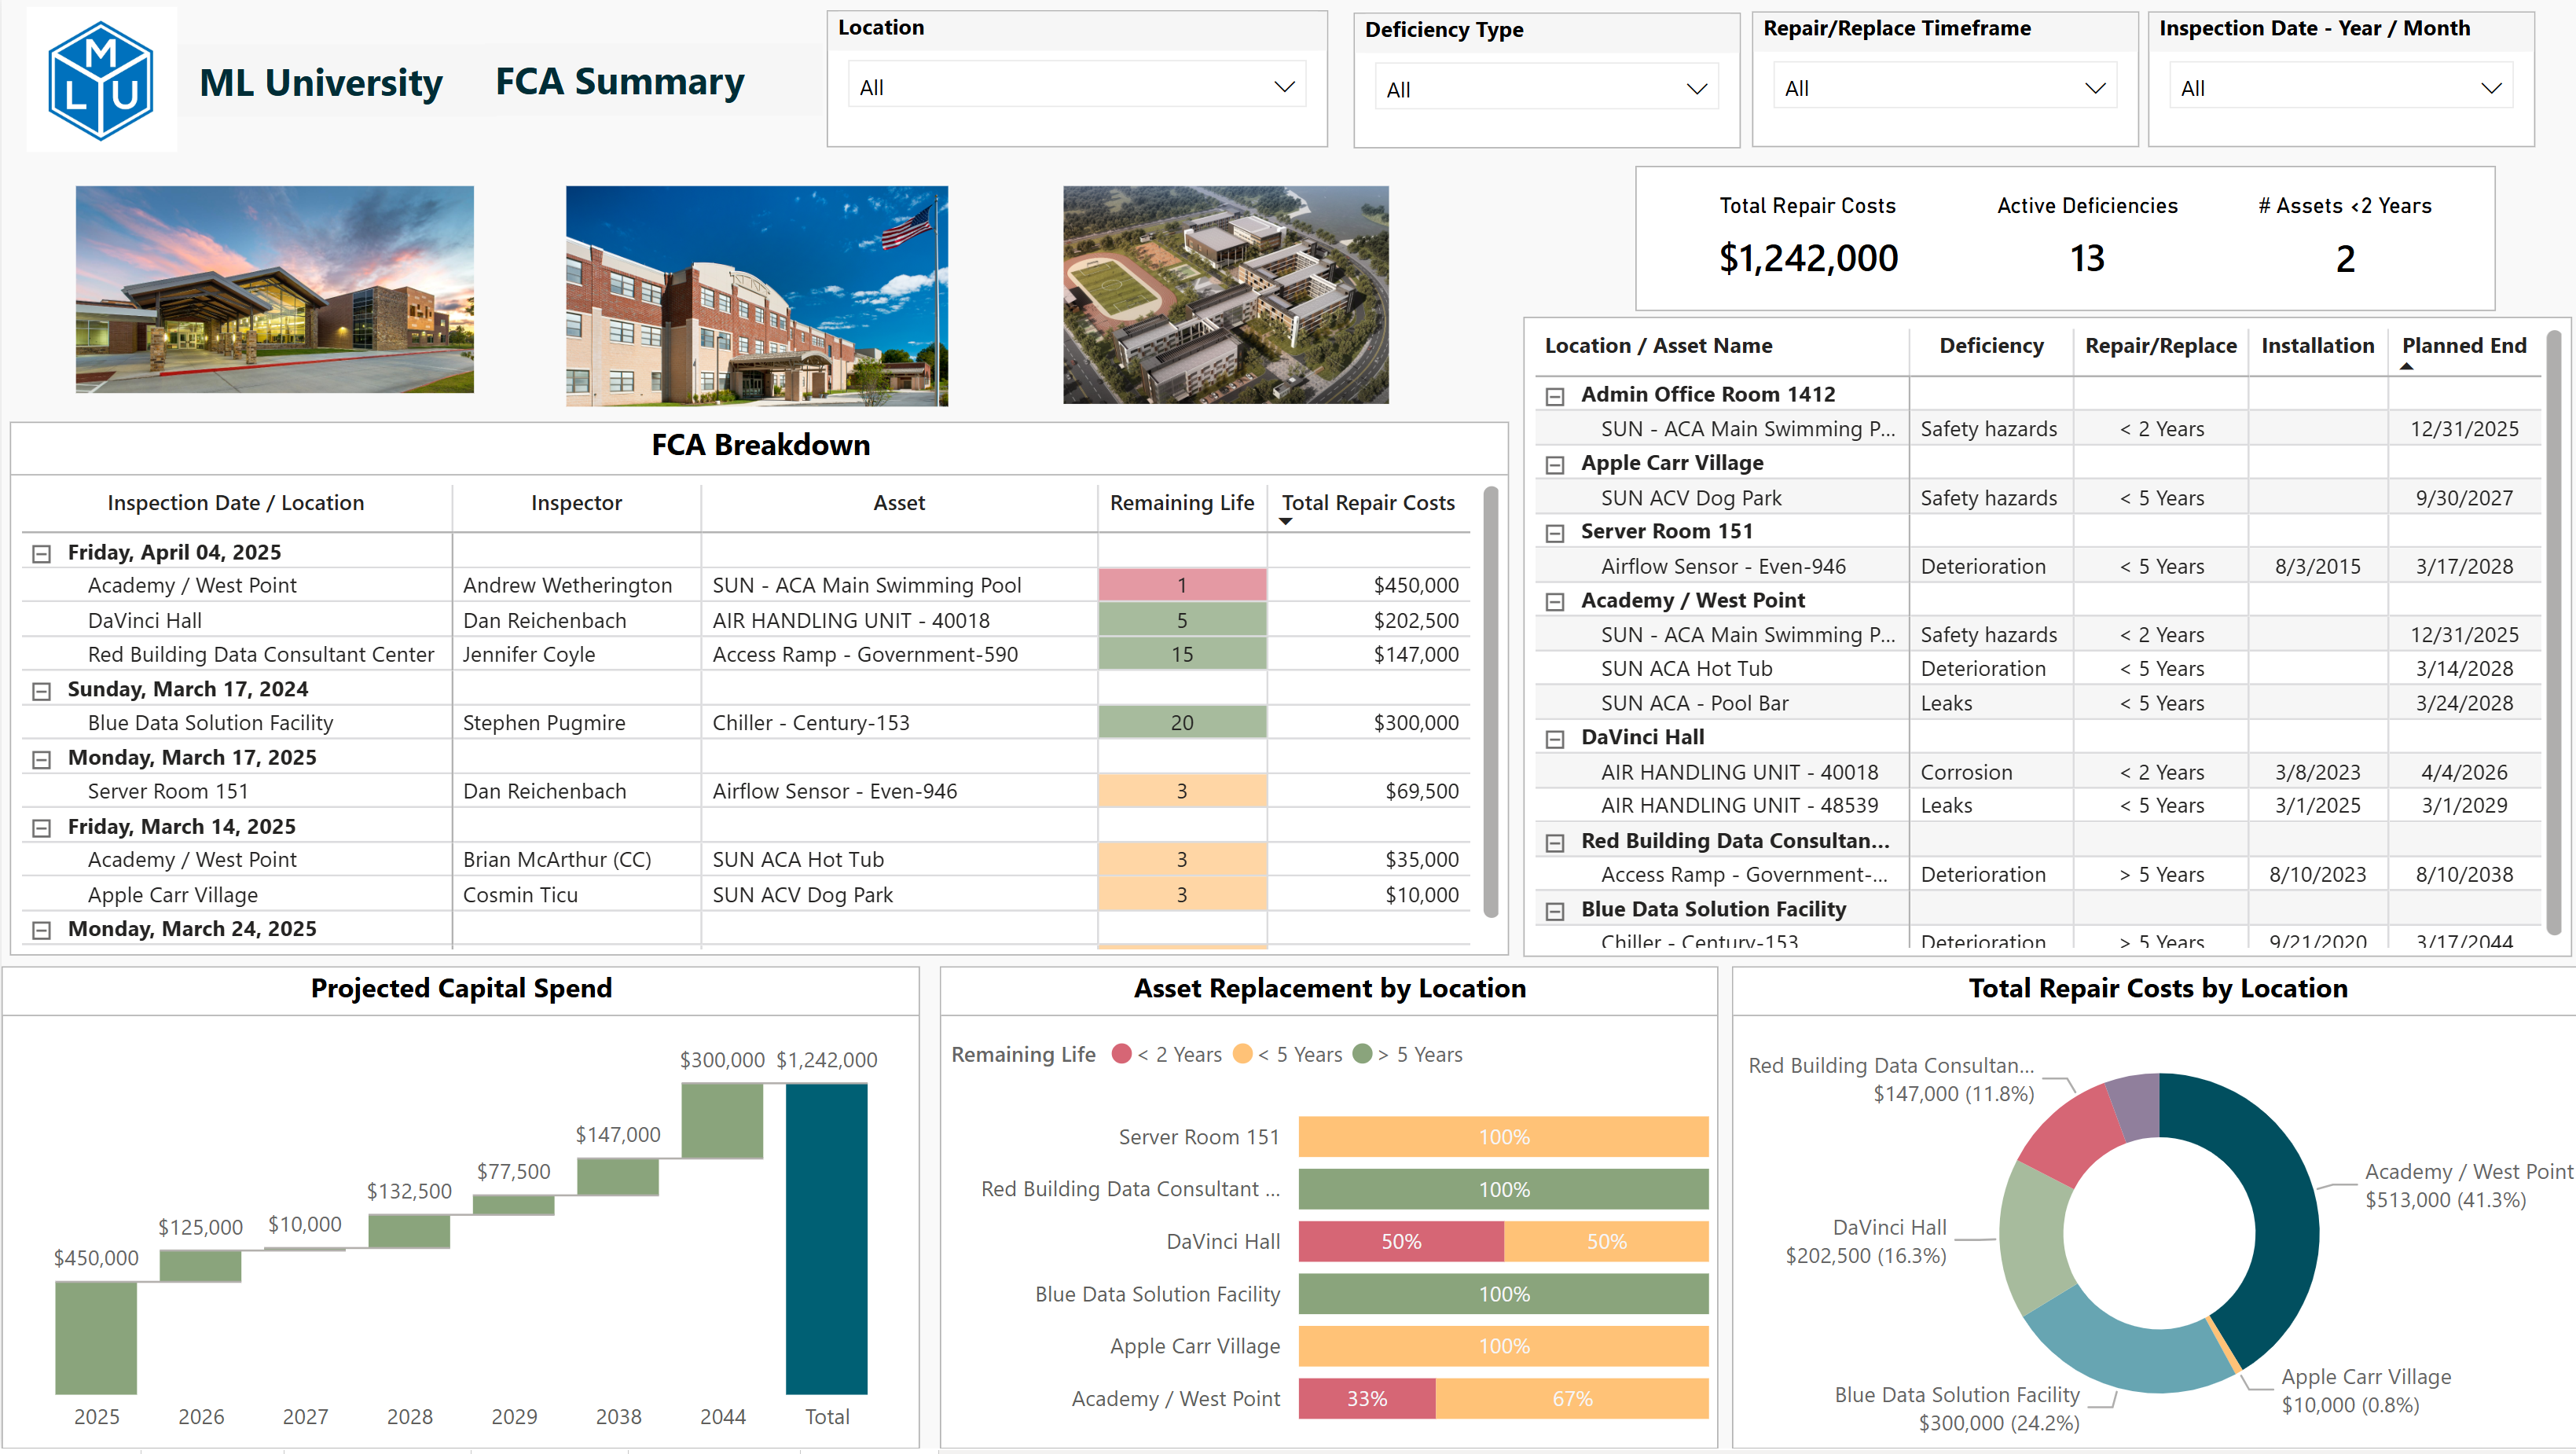Collapse the DaVinci Hall asset group
The width and height of the screenshot is (2576, 1454).
[1554, 739]
